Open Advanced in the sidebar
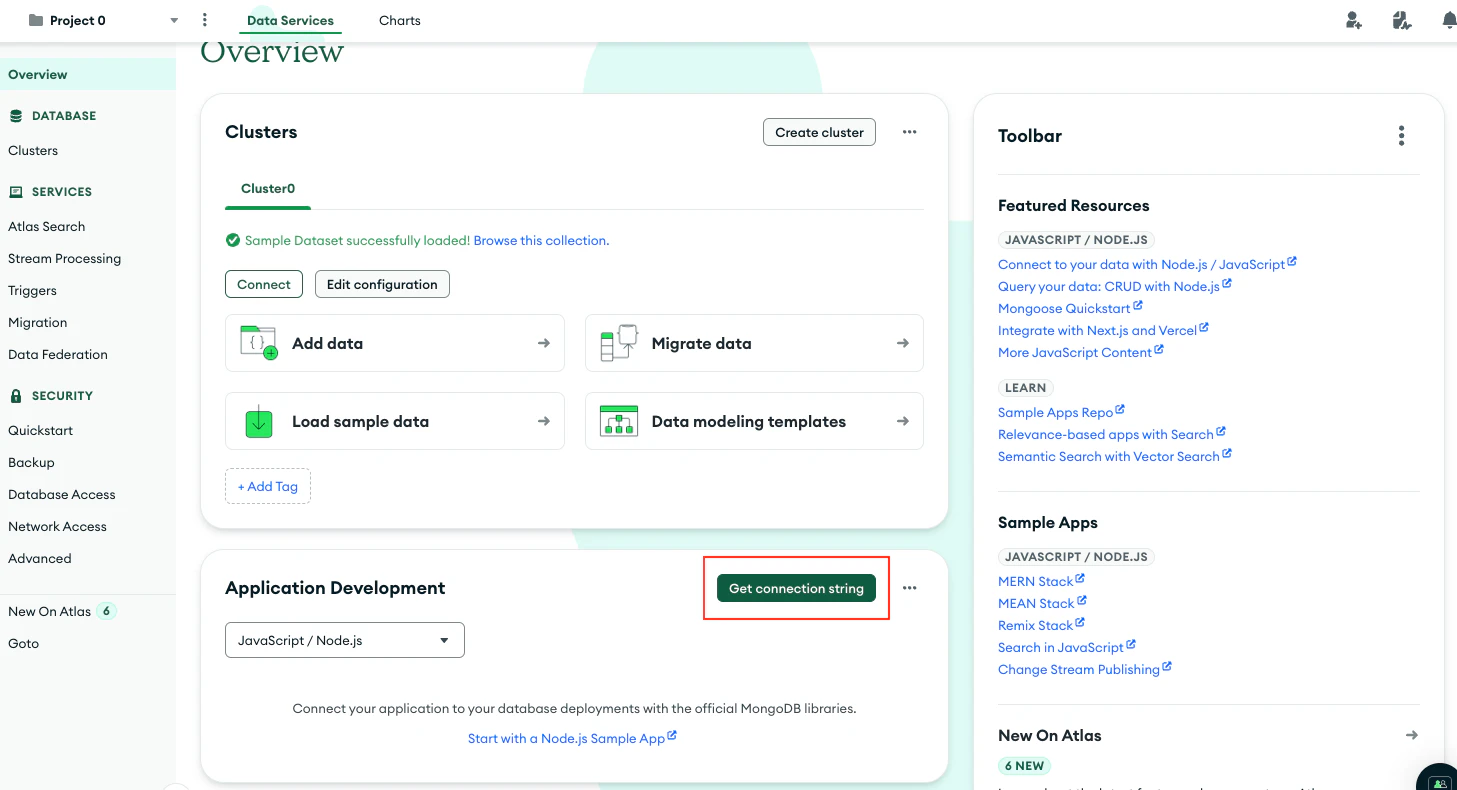The image size is (1457, 790). 40,558
